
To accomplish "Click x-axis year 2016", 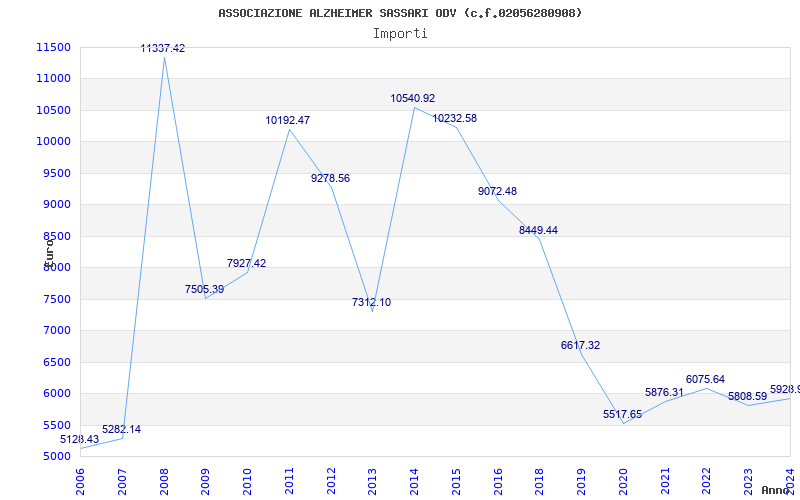I will point(498,482).
